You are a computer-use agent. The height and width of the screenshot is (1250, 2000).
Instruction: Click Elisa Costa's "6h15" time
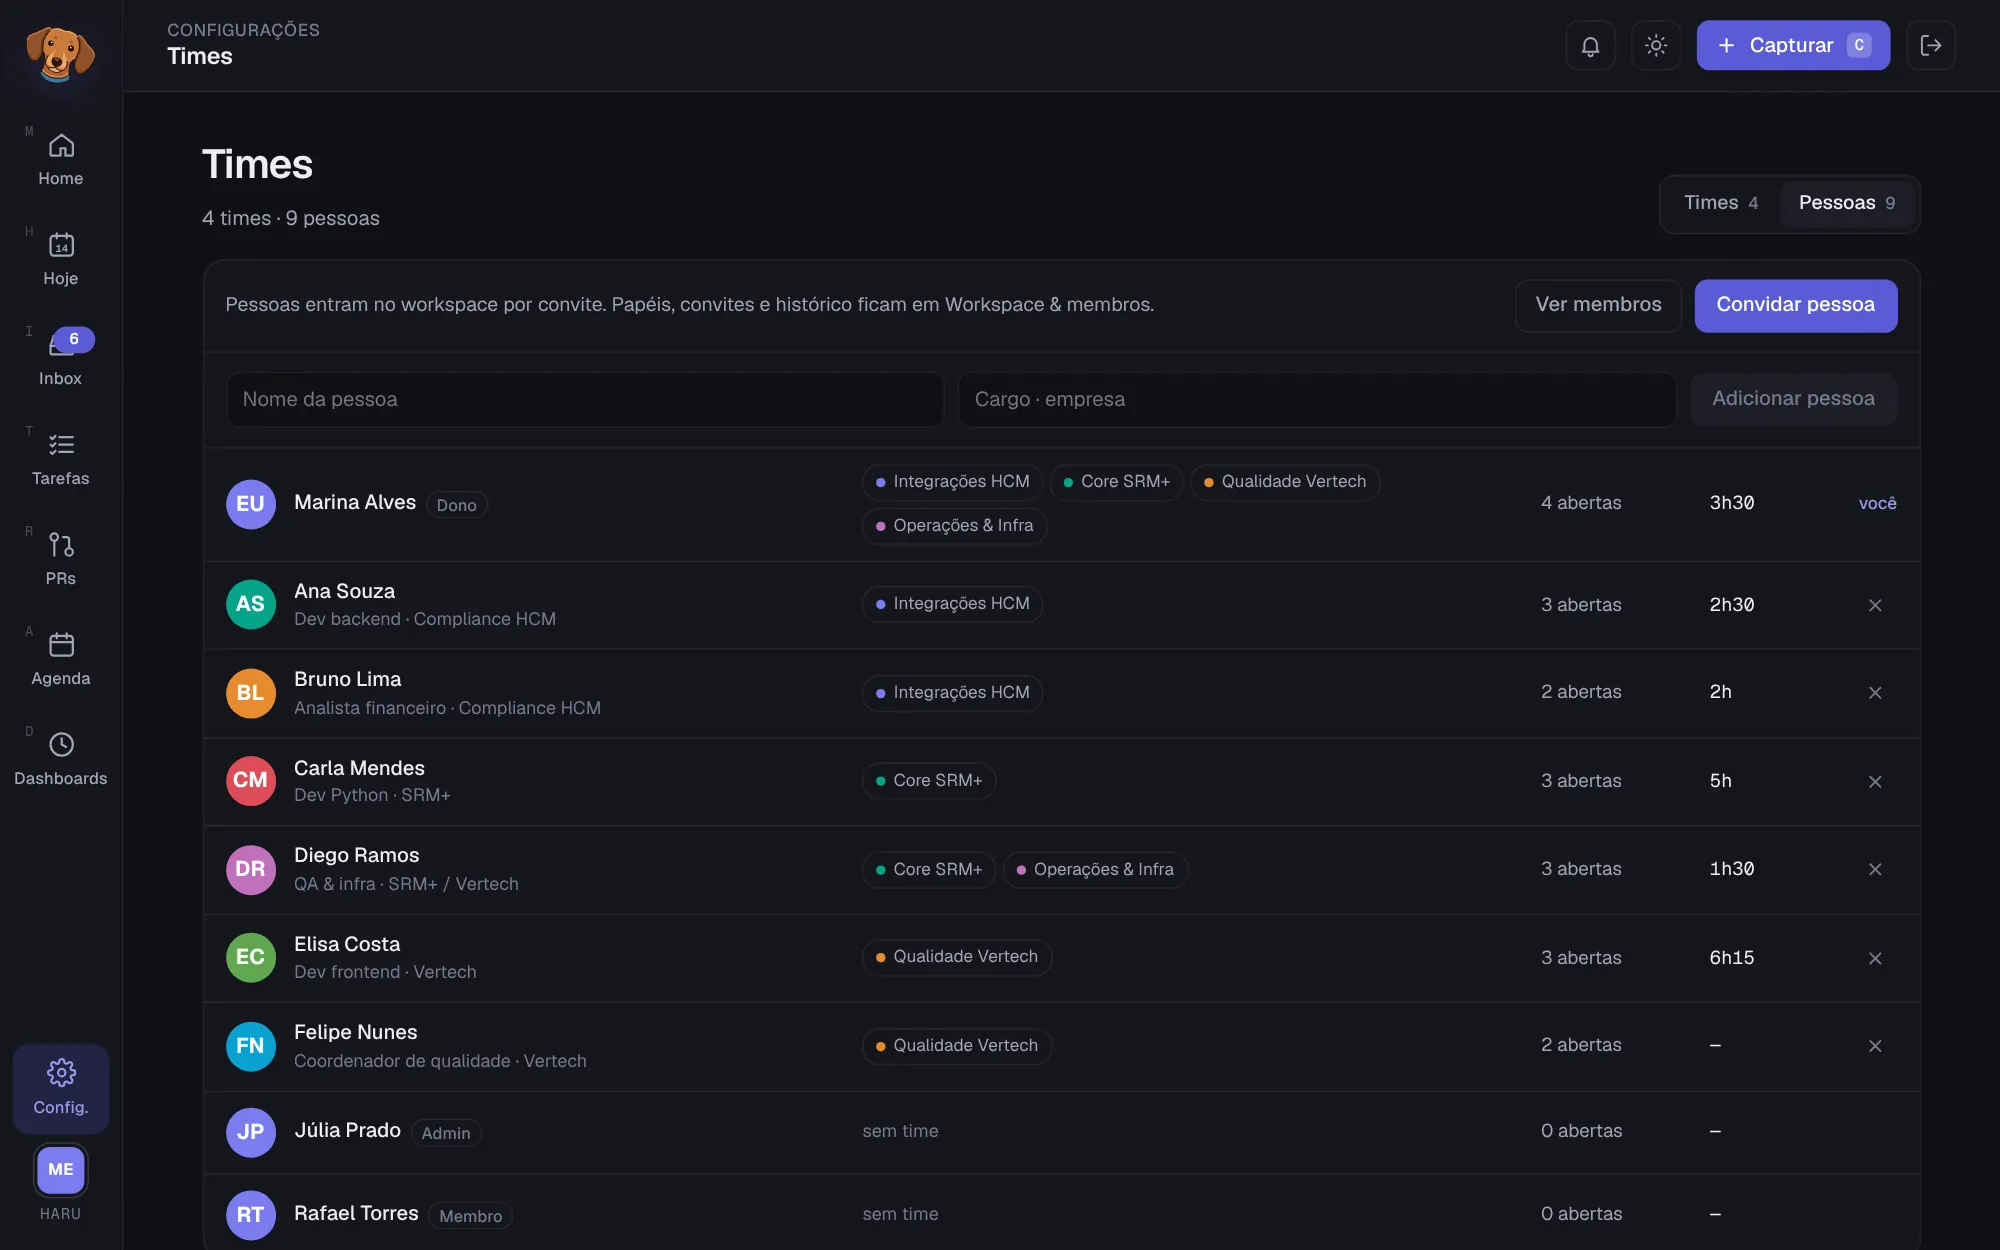1732,958
